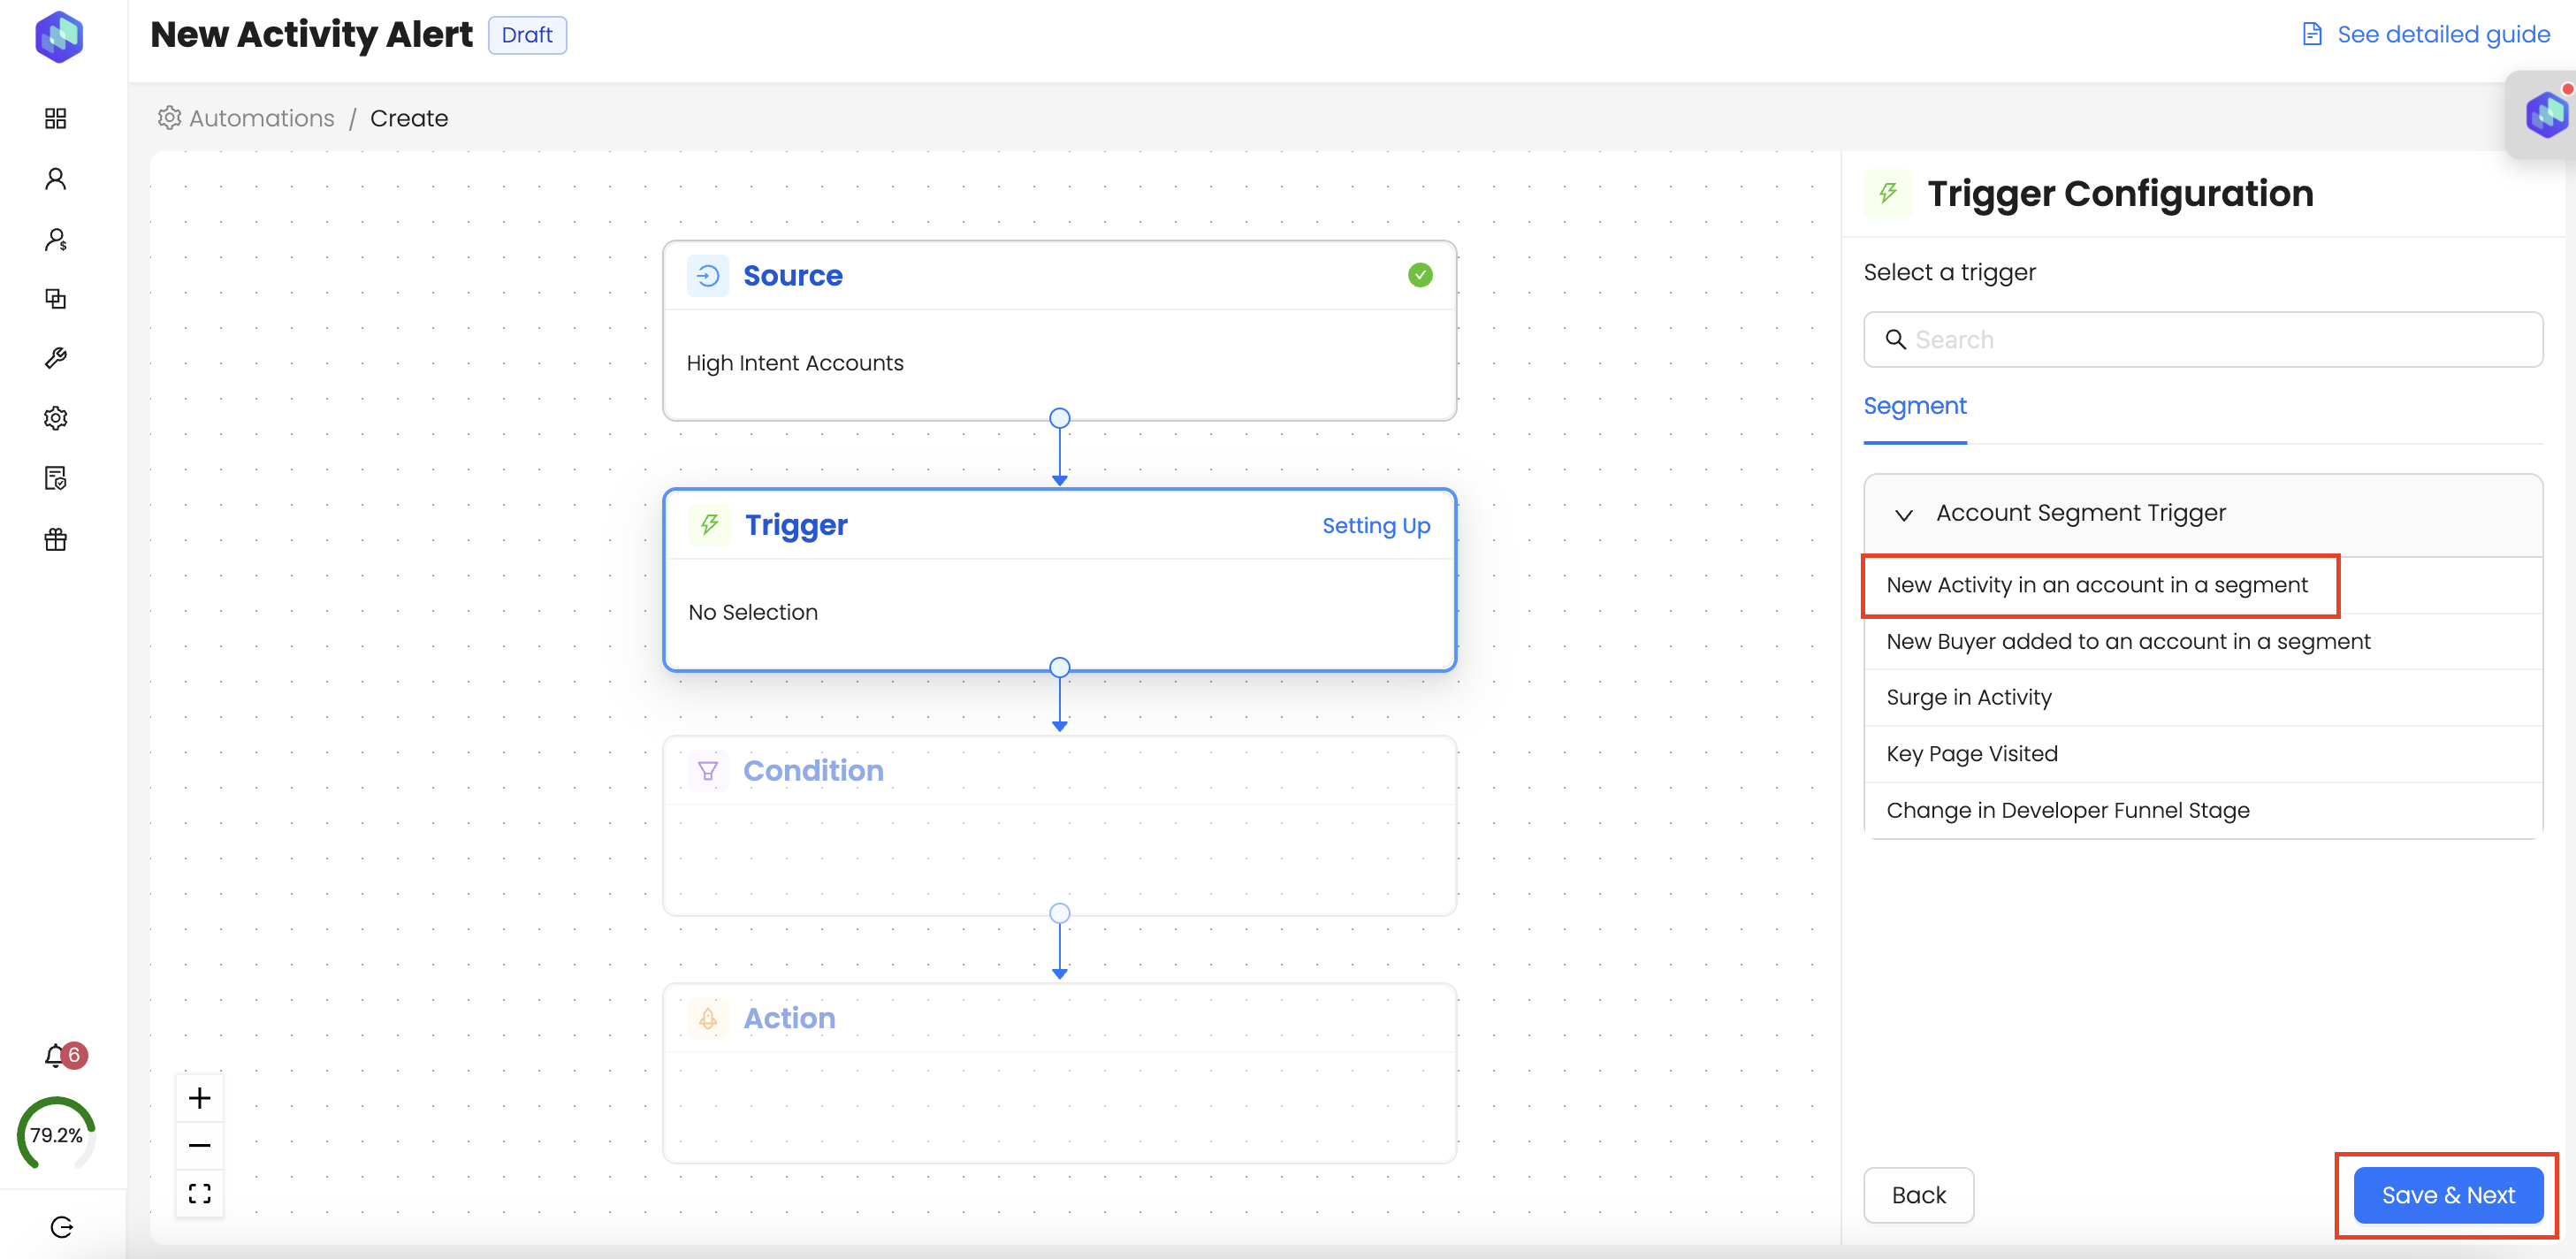Zoom out the canvas with minus button
The image size is (2576, 1259).
[200, 1145]
